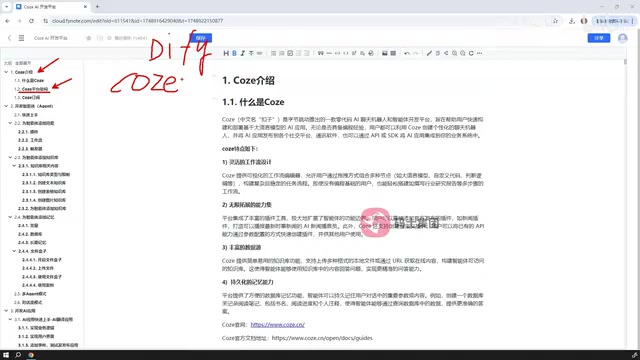This screenshot has height=360, width=640.
Task: Select the pencil drawing tool
Action: click(x=429, y=53)
